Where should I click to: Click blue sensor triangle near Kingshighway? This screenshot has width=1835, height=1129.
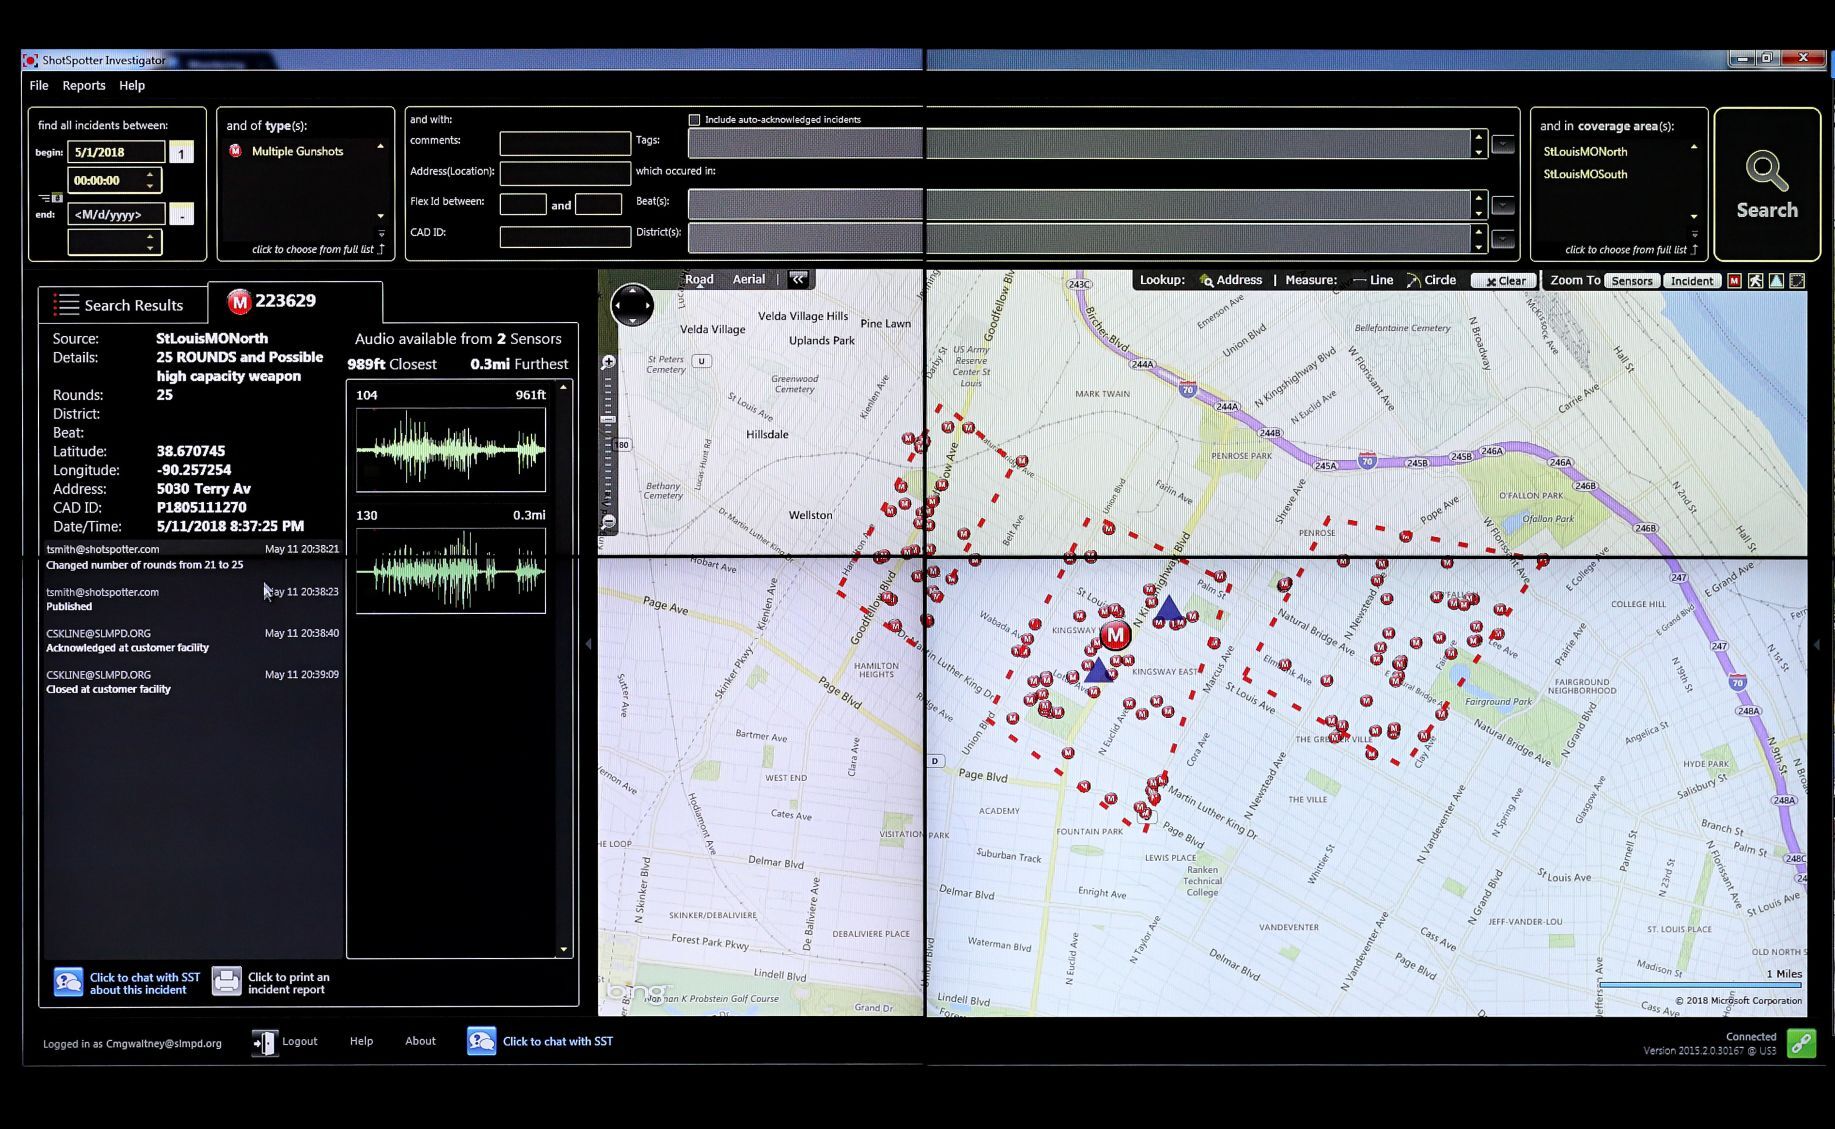coord(1168,608)
